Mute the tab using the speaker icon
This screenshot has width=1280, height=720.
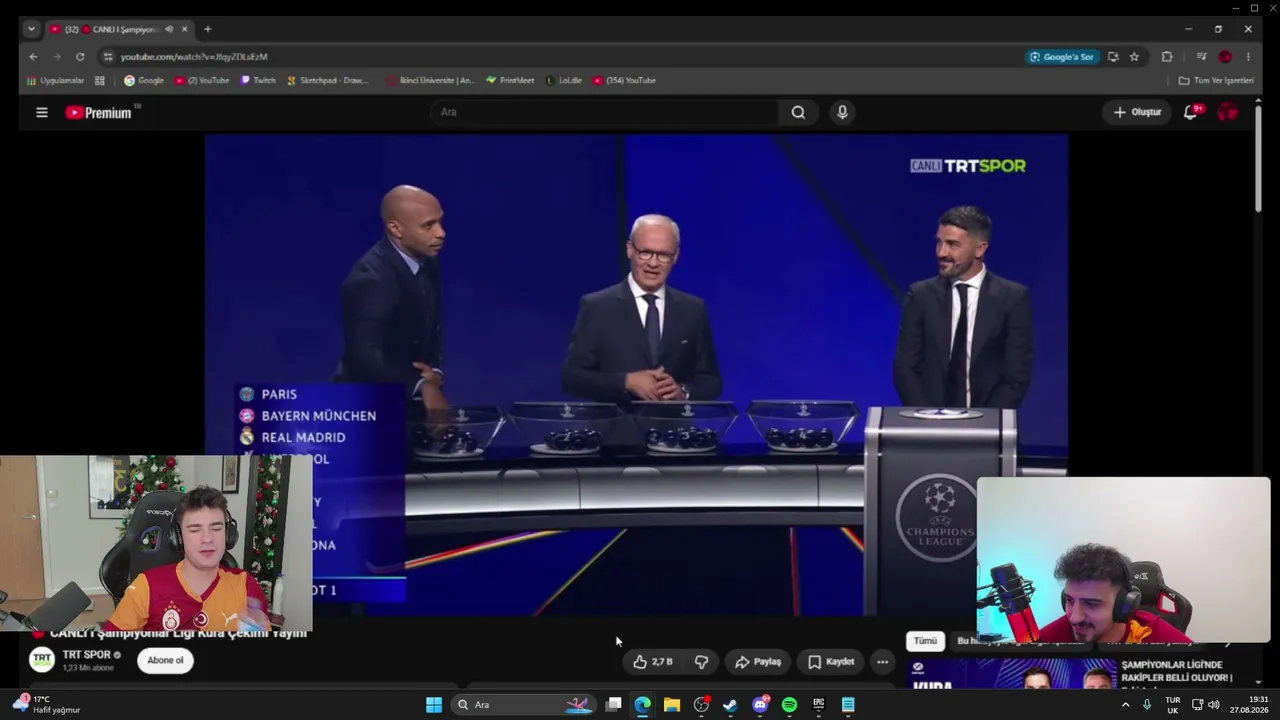pyautogui.click(x=168, y=29)
